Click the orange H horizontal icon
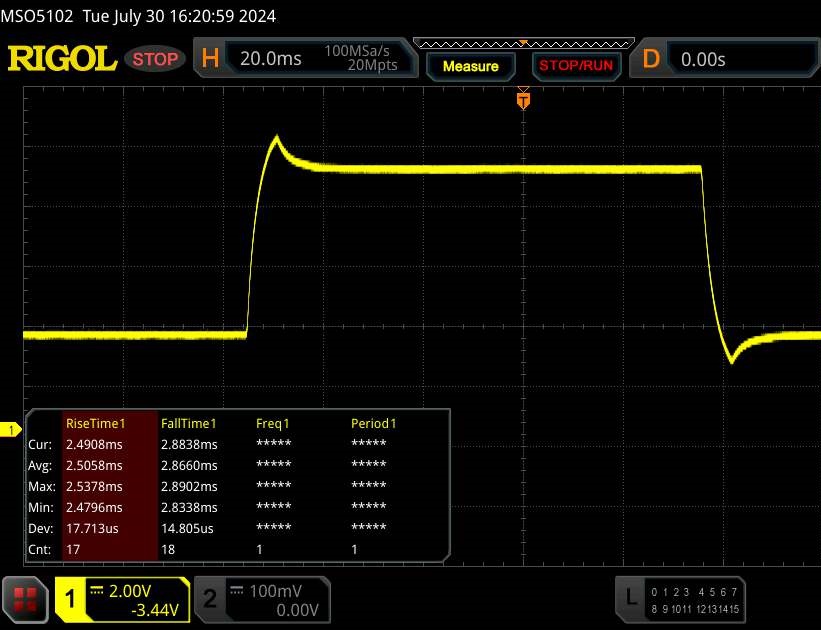The width and height of the screenshot is (821, 630). 210,58
